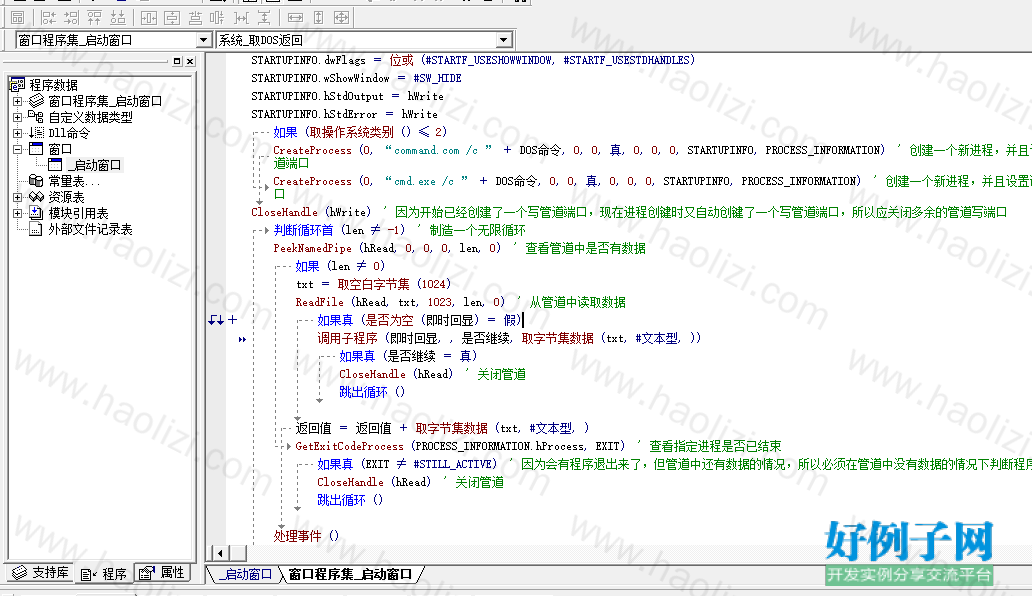Click the 窗口程序集_启动窗口 combo text field
This screenshot has width=1032, height=596.
pos(107,40)
